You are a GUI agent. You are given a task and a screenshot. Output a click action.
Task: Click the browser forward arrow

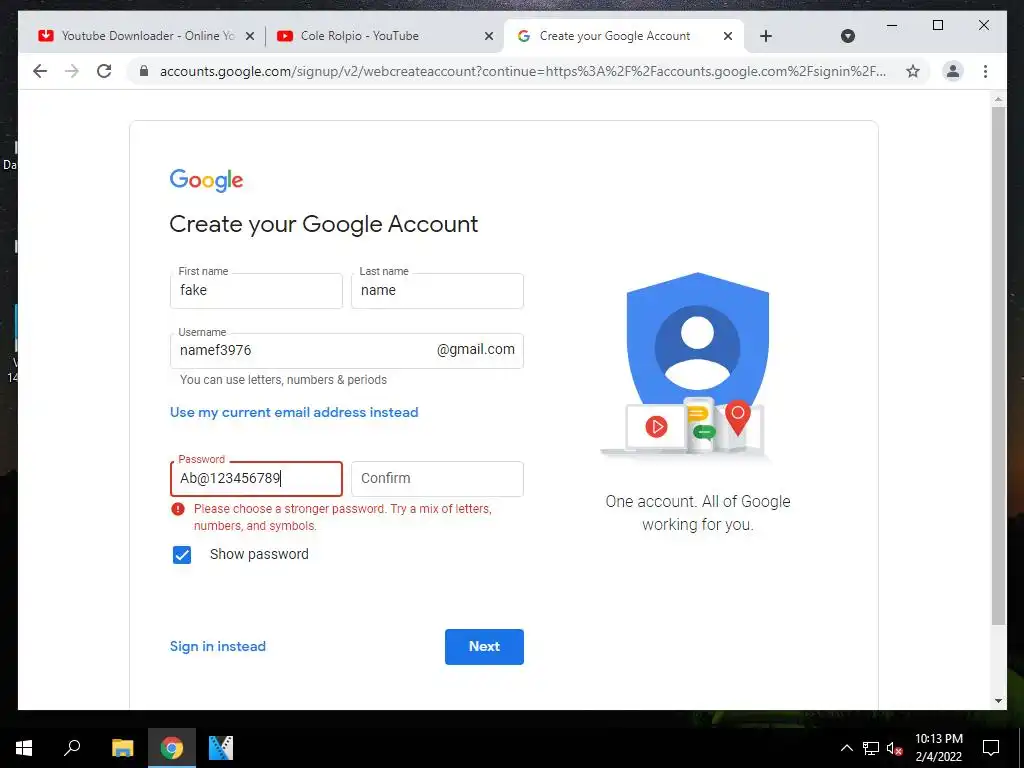tap(72, 71)
